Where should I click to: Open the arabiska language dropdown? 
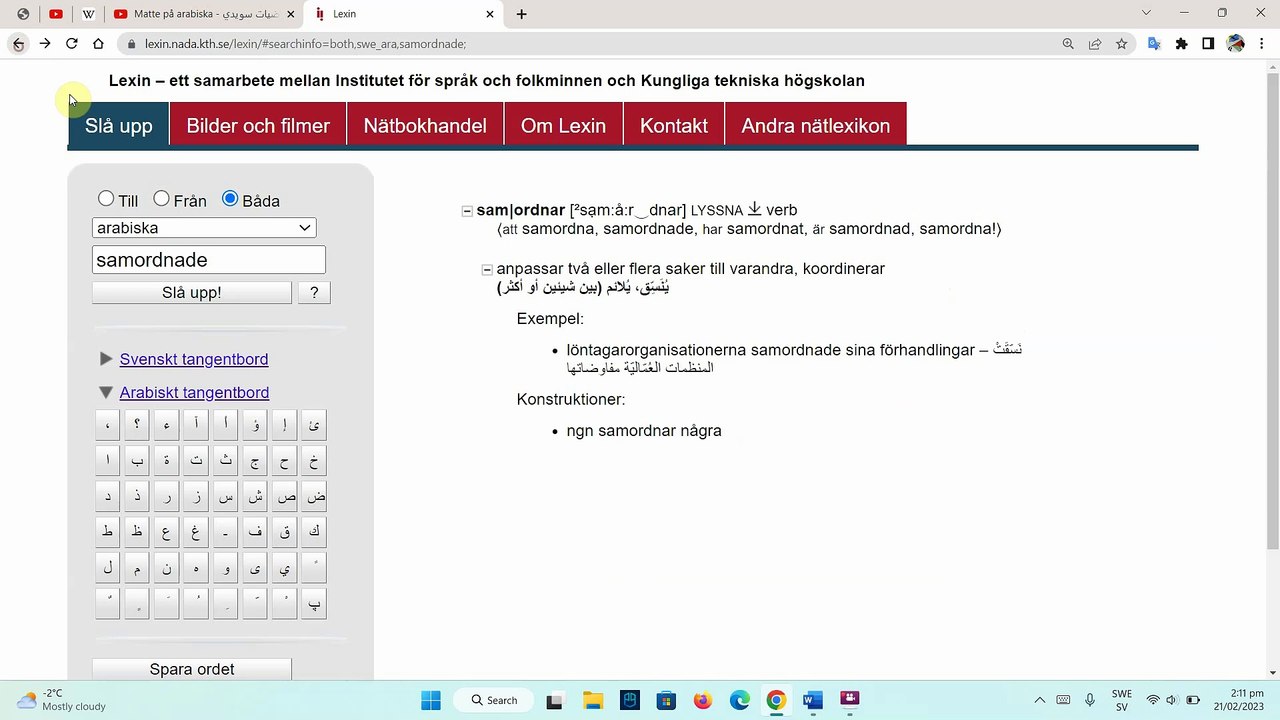[x=204, y=228]
